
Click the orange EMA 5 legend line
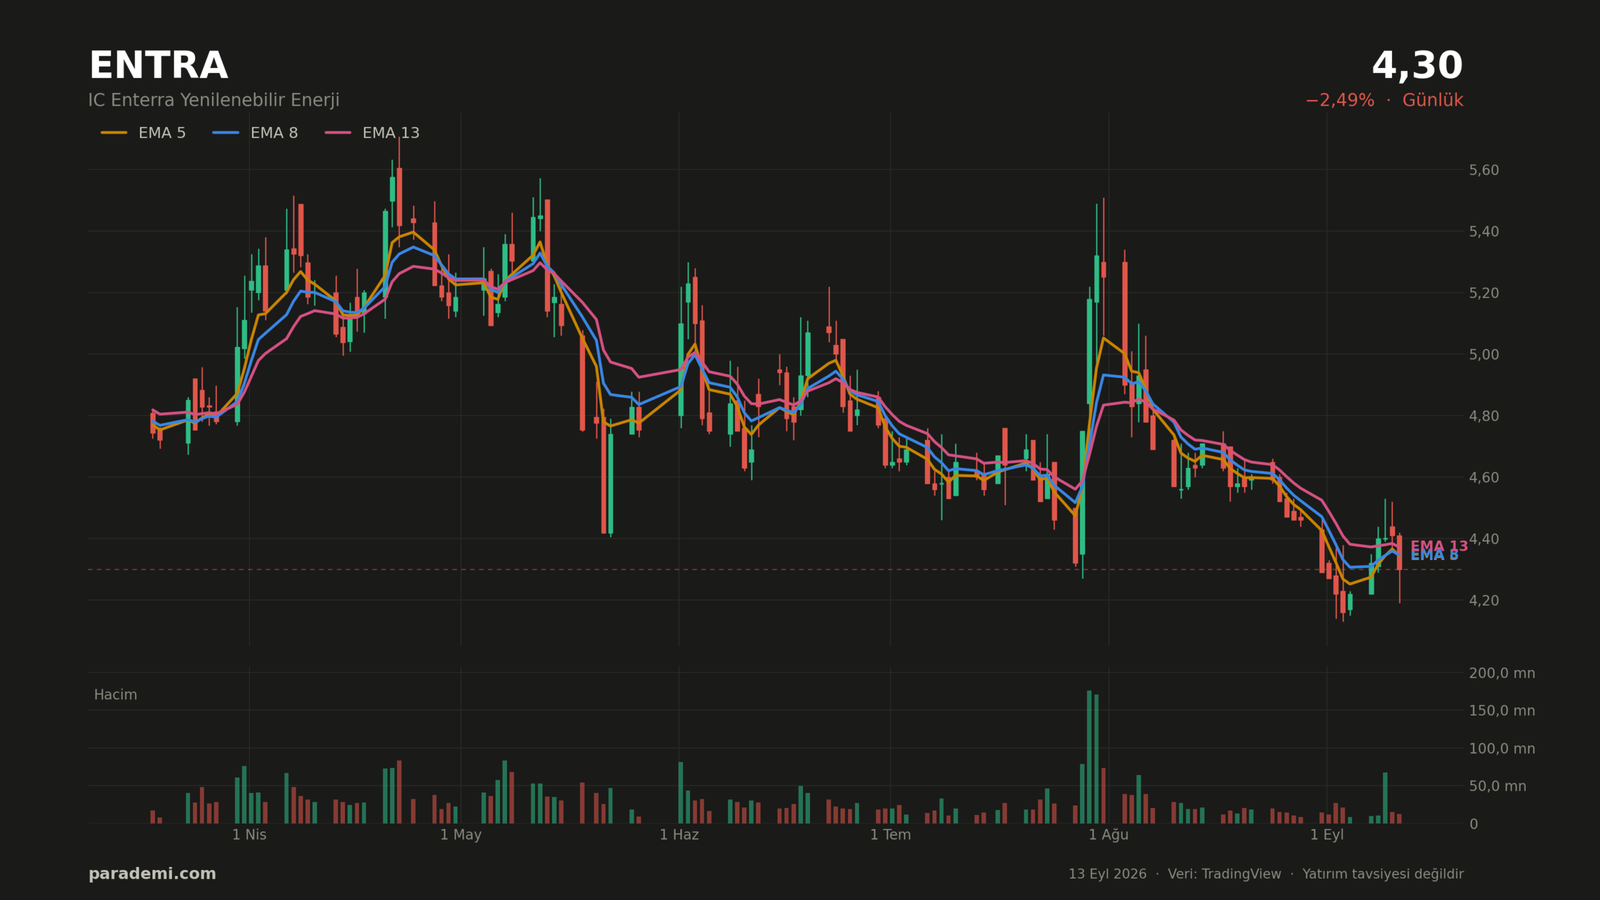114,133
